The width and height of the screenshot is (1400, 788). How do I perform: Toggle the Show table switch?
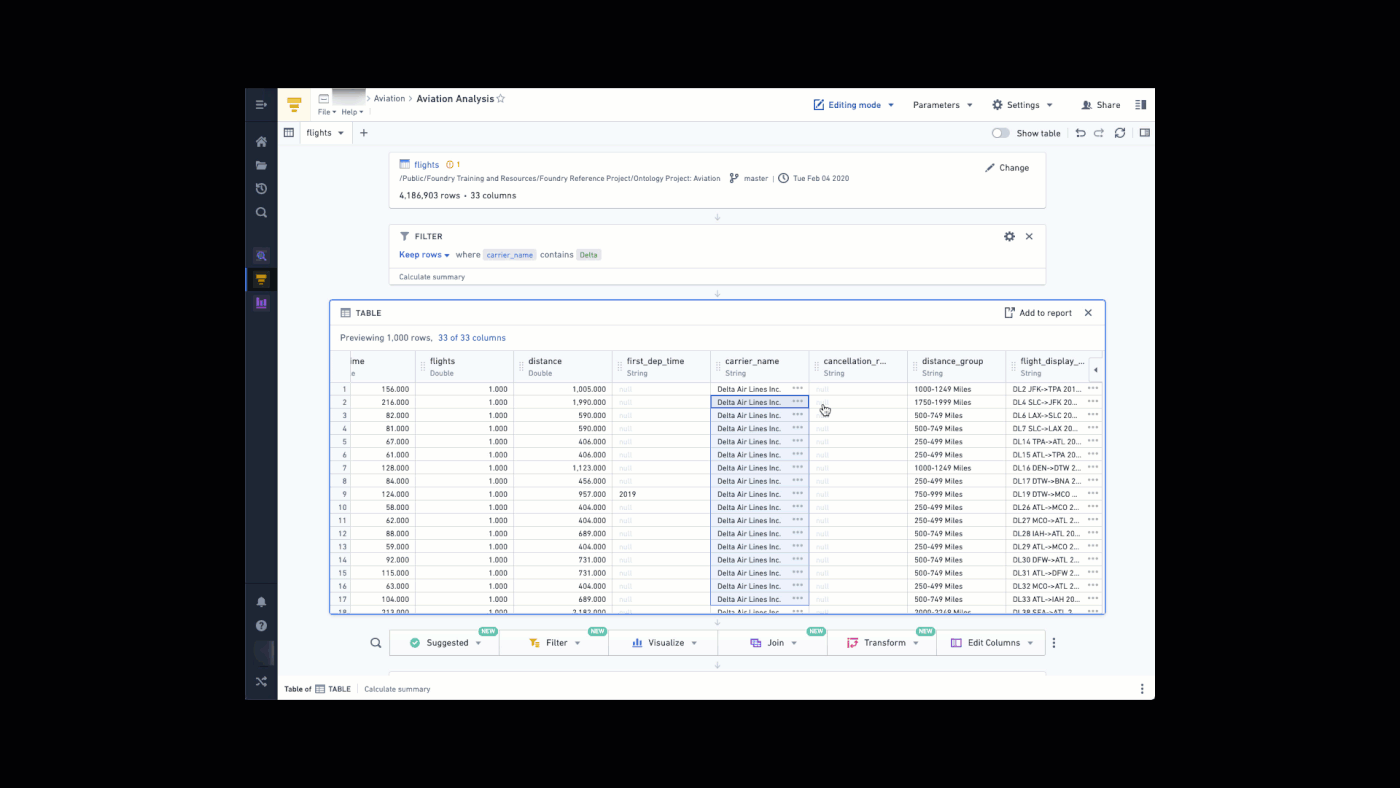pyautogui.click(x=1000, y=133)
